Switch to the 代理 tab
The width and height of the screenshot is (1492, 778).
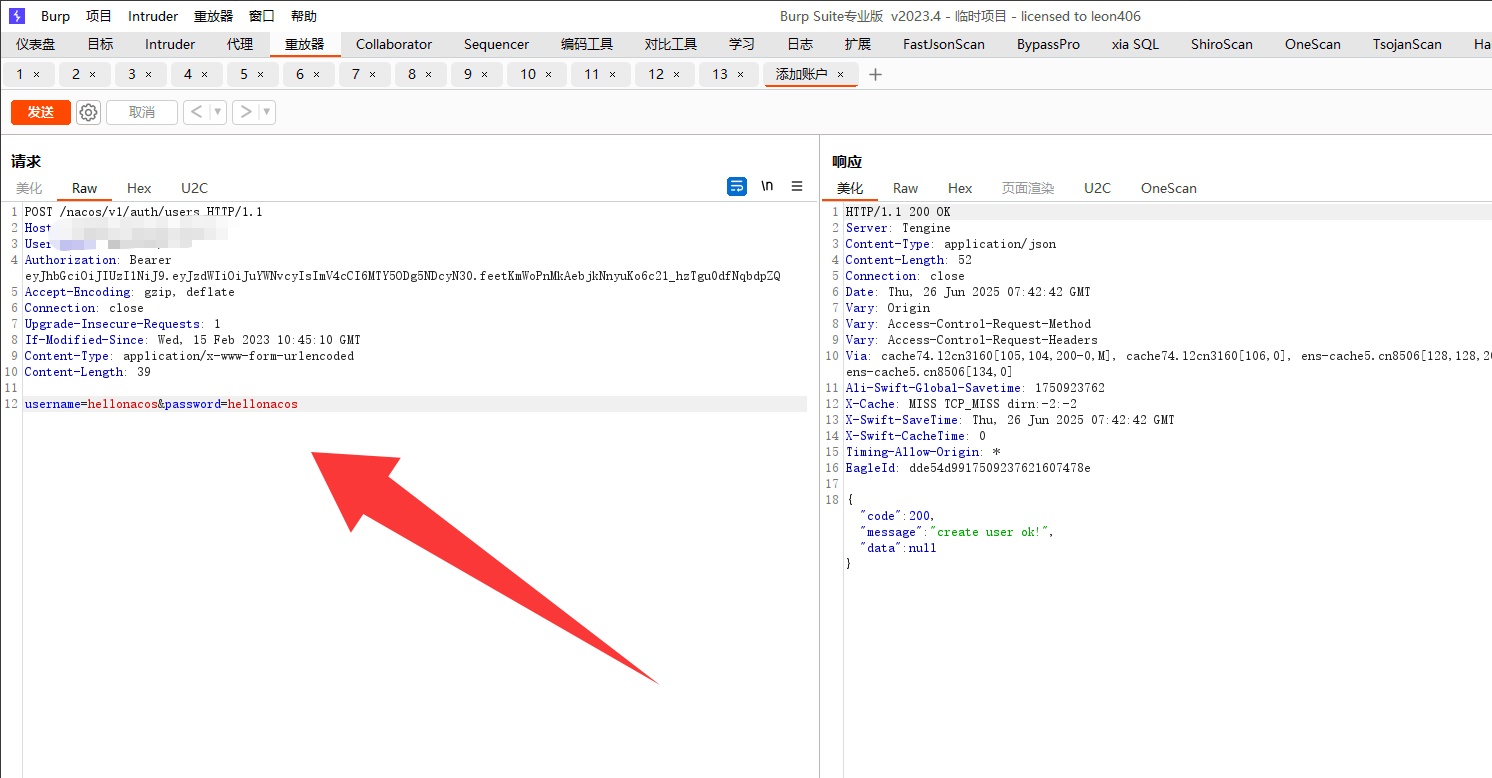point(240,44)
